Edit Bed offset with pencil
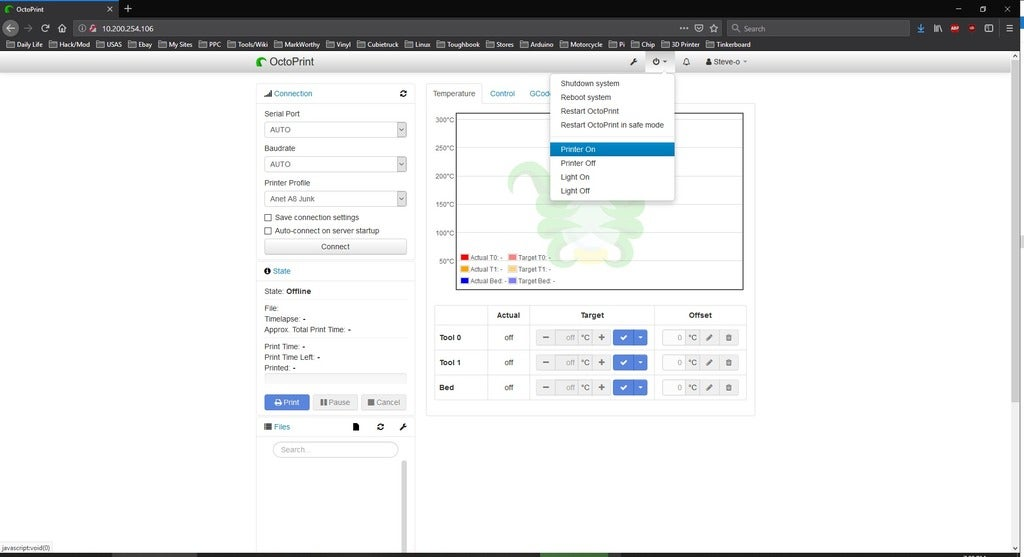The height and width of the screenshot is (557, 1024). click(709, 387)
